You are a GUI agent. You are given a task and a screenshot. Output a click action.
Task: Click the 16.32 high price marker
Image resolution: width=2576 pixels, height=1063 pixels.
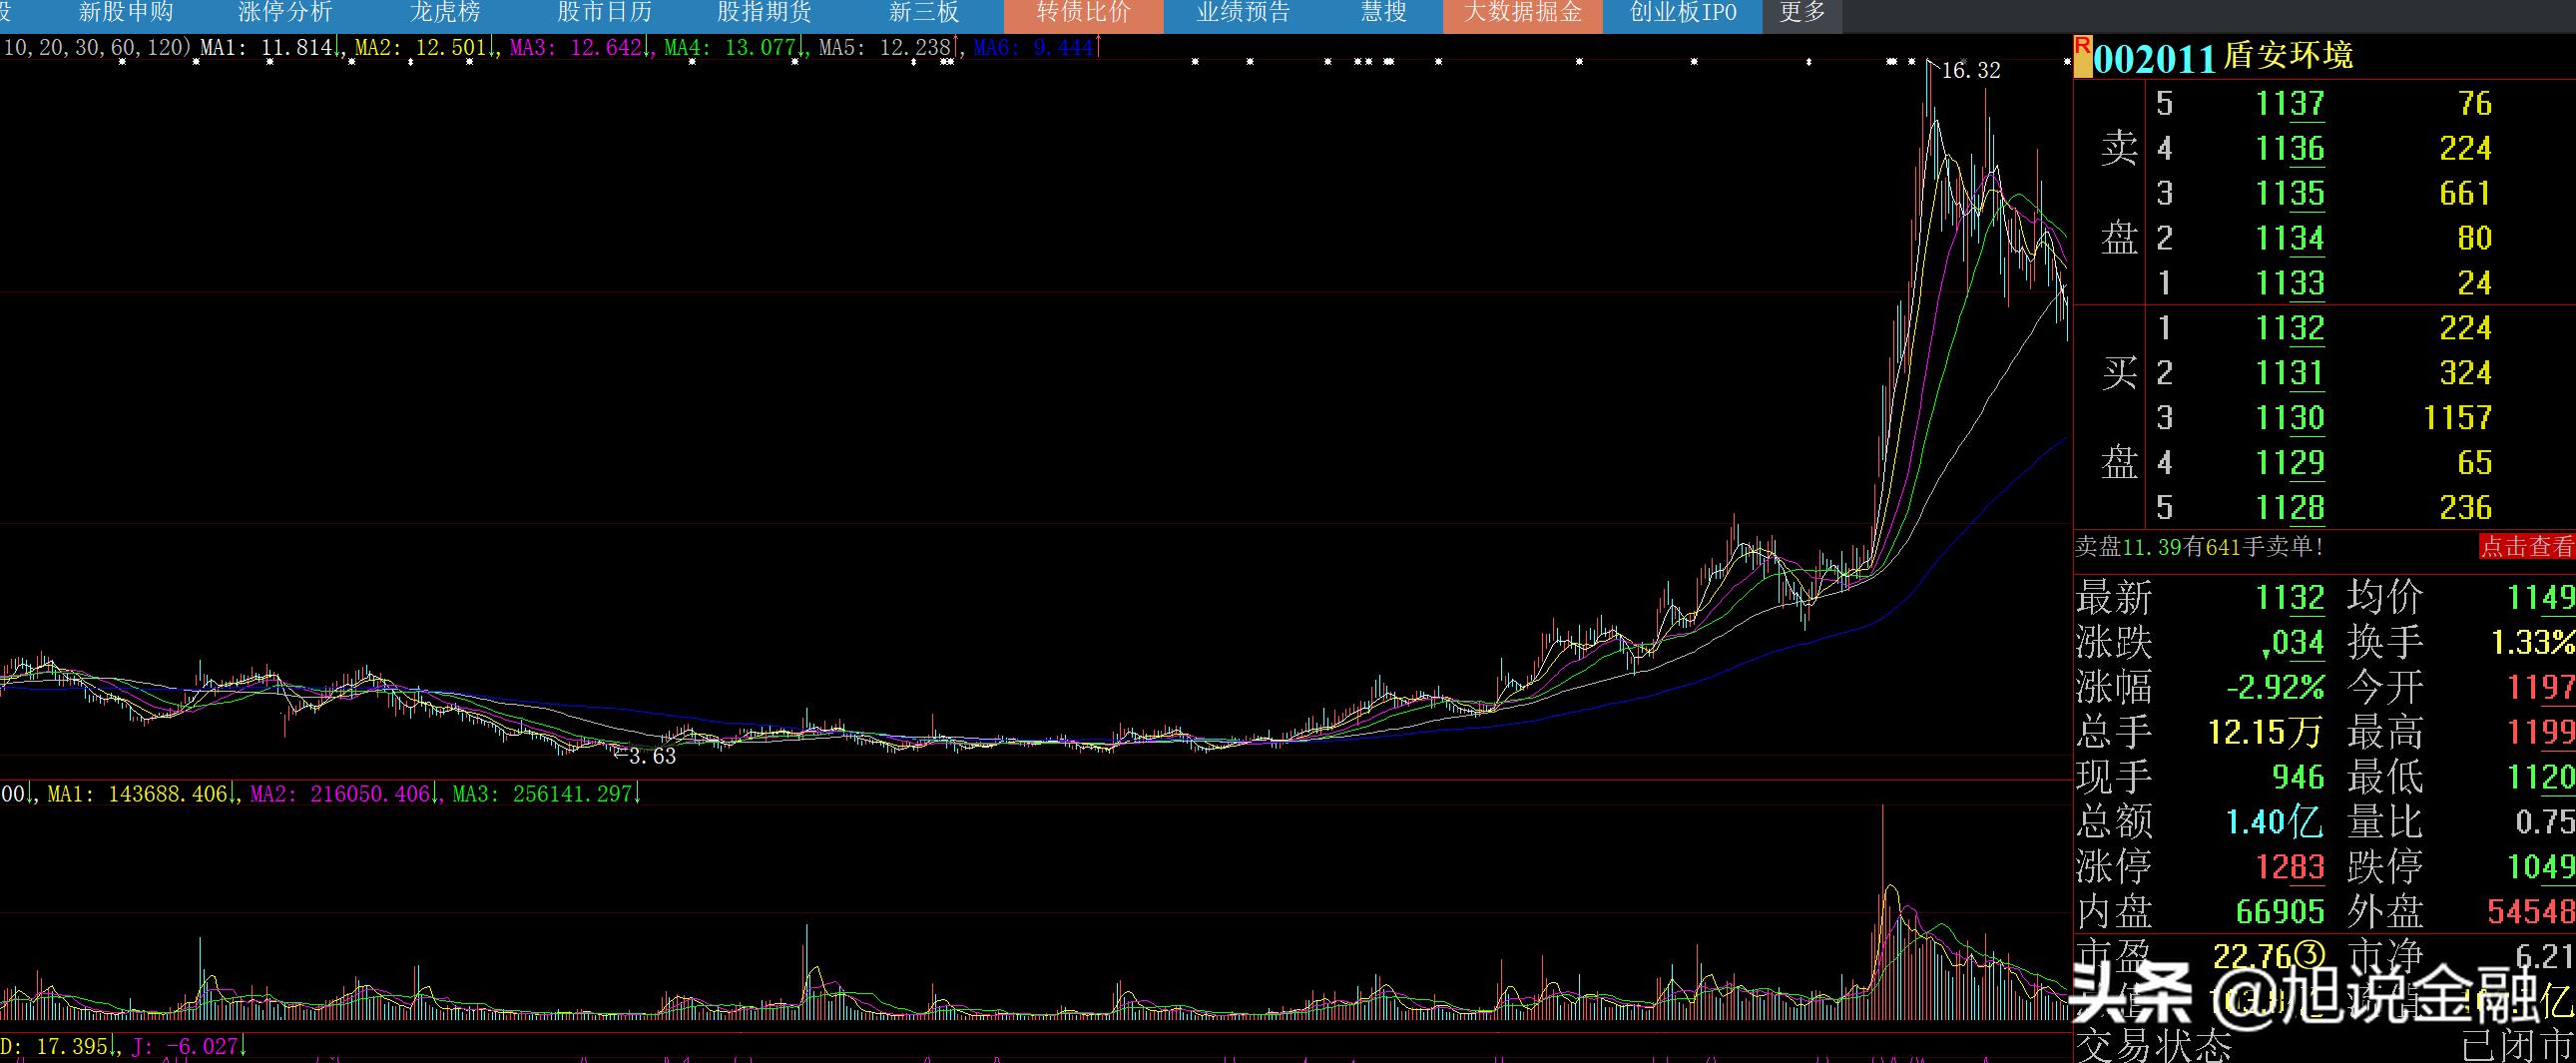[x=1970, y=70]
